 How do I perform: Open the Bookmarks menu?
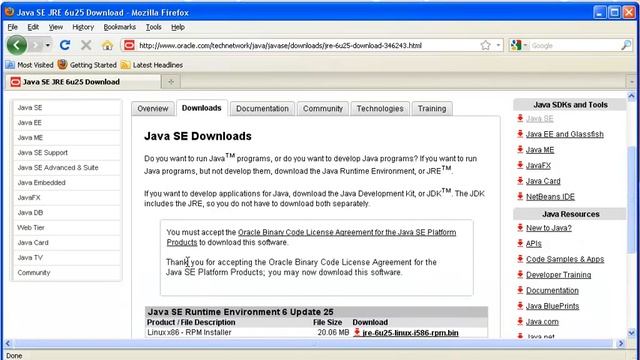tap(120, 27)
